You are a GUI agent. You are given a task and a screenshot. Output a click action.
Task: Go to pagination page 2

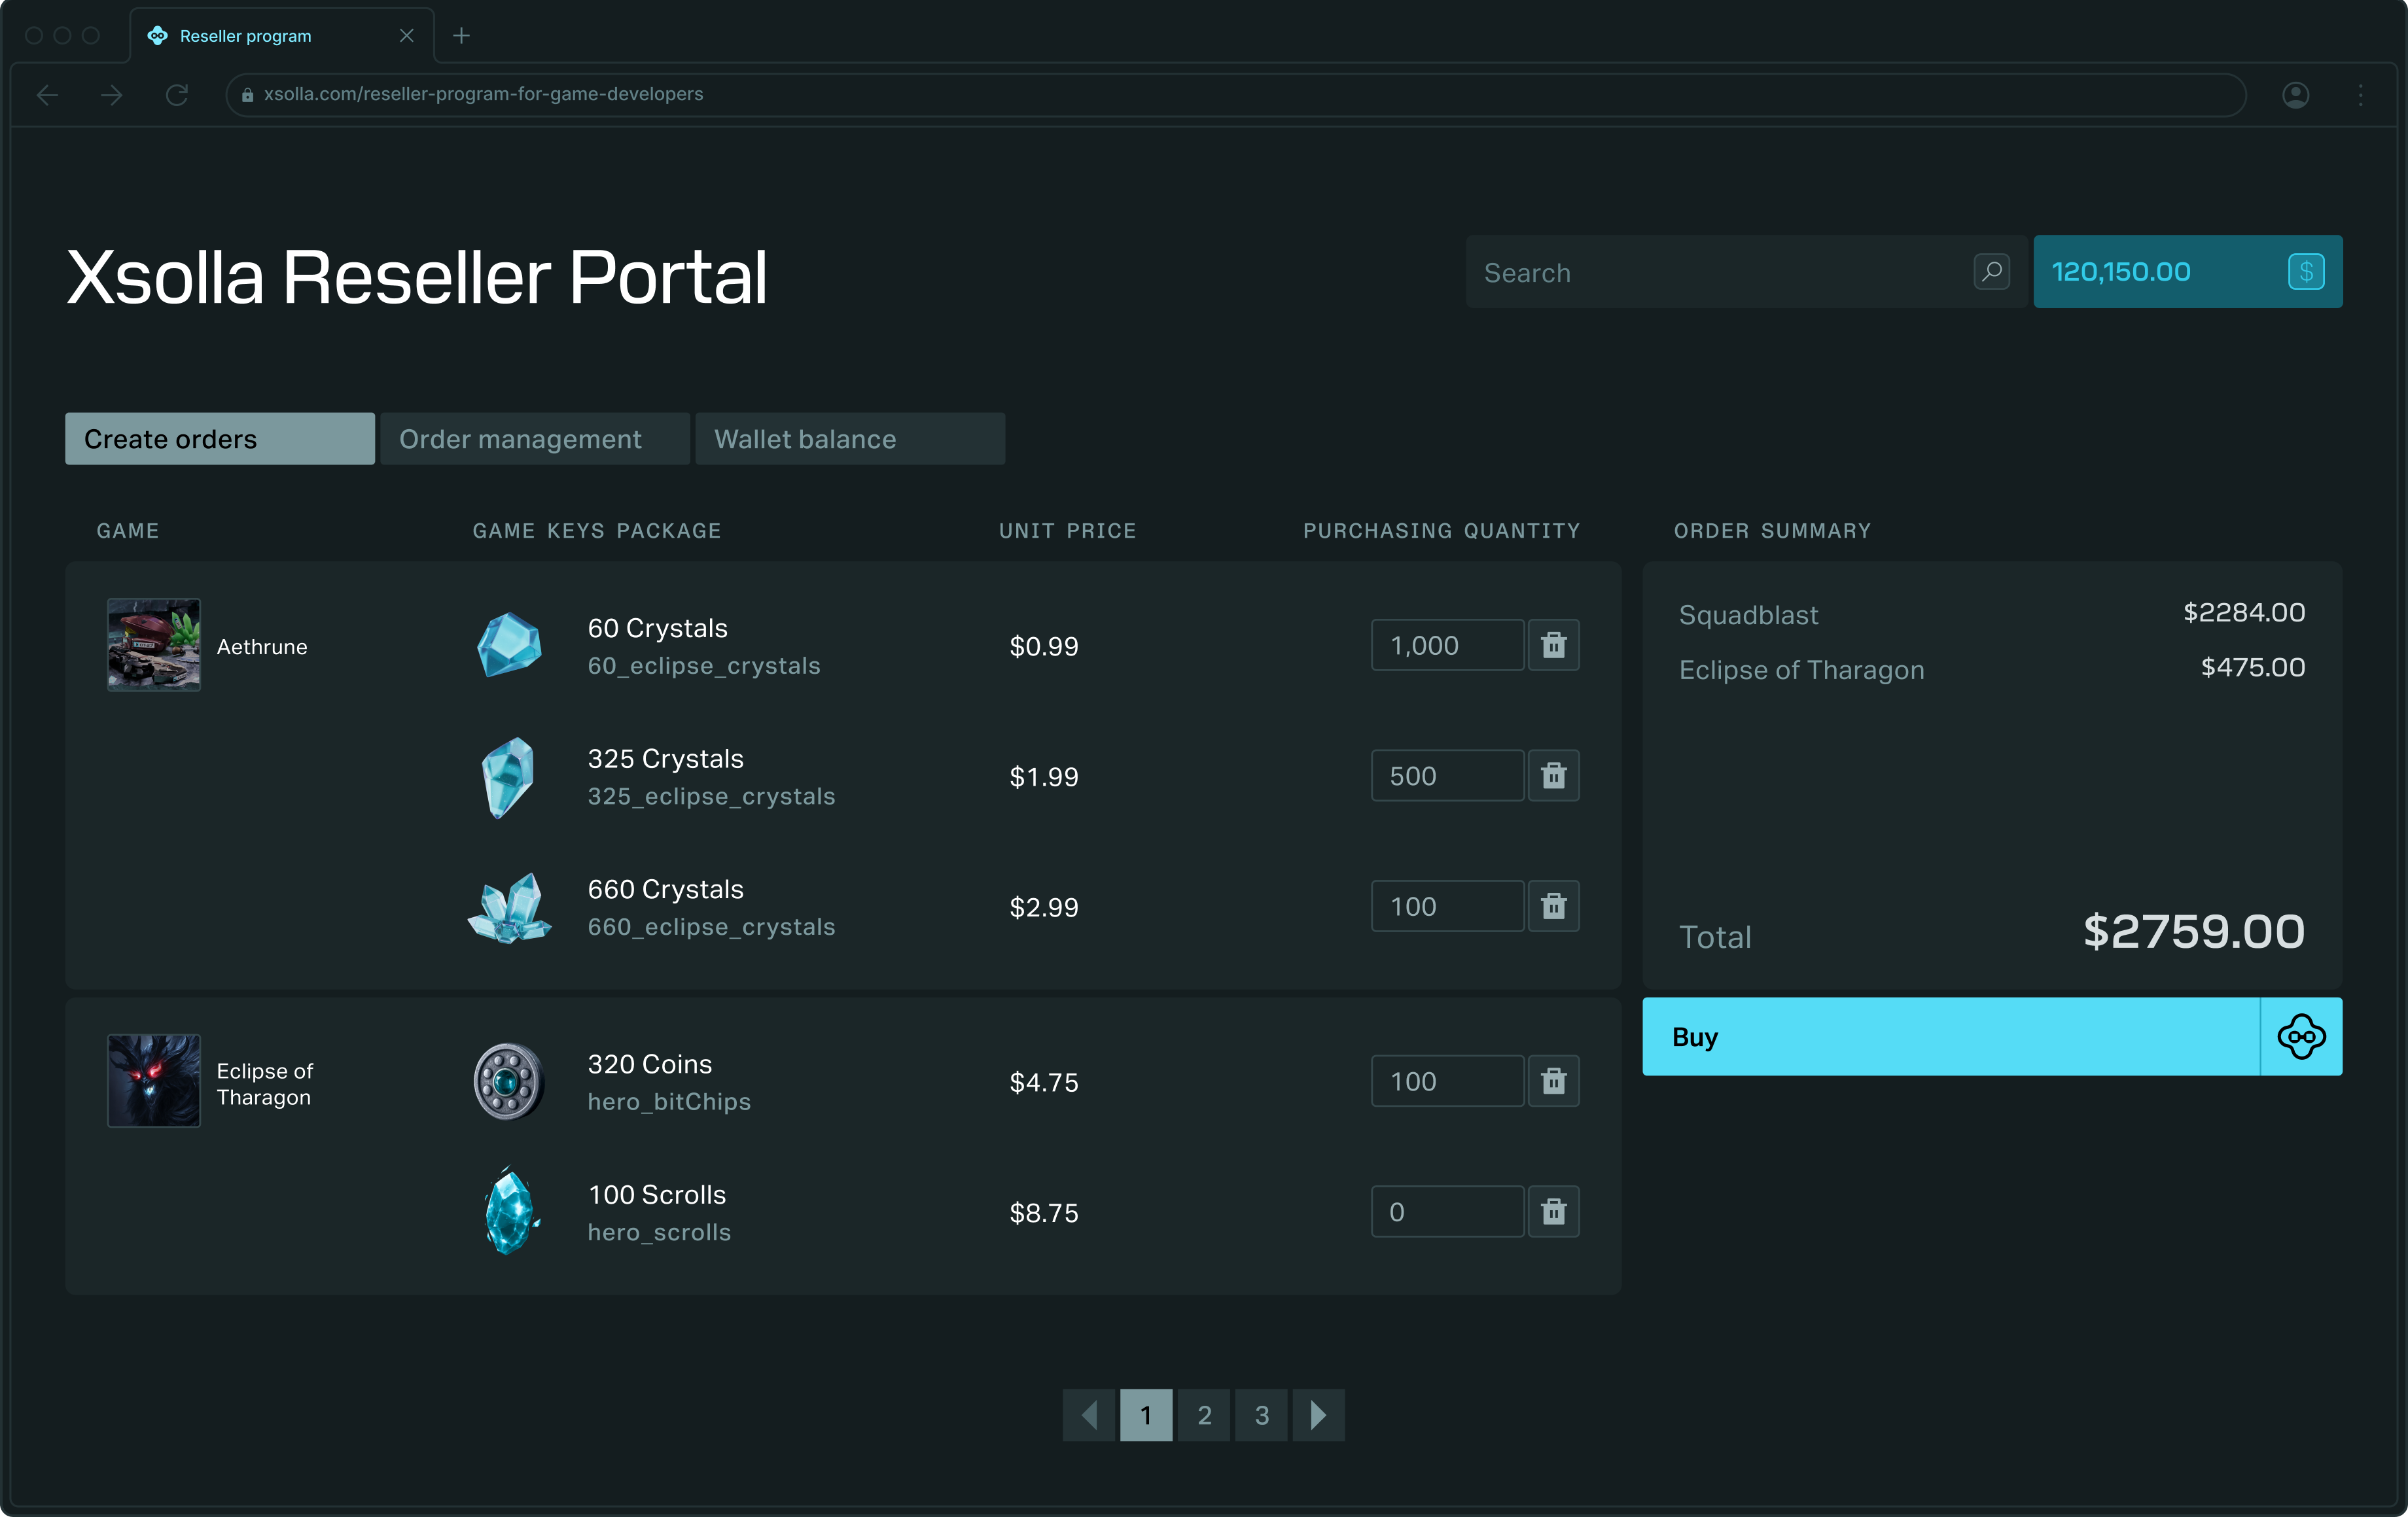[x=1204, y=1415]
